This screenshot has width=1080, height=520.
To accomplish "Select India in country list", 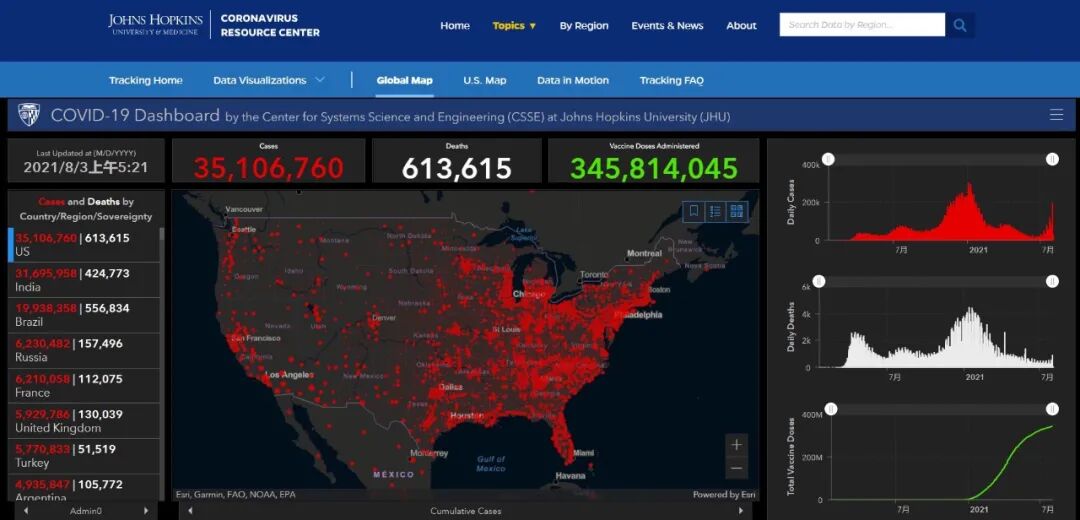I will click(83, 280).
